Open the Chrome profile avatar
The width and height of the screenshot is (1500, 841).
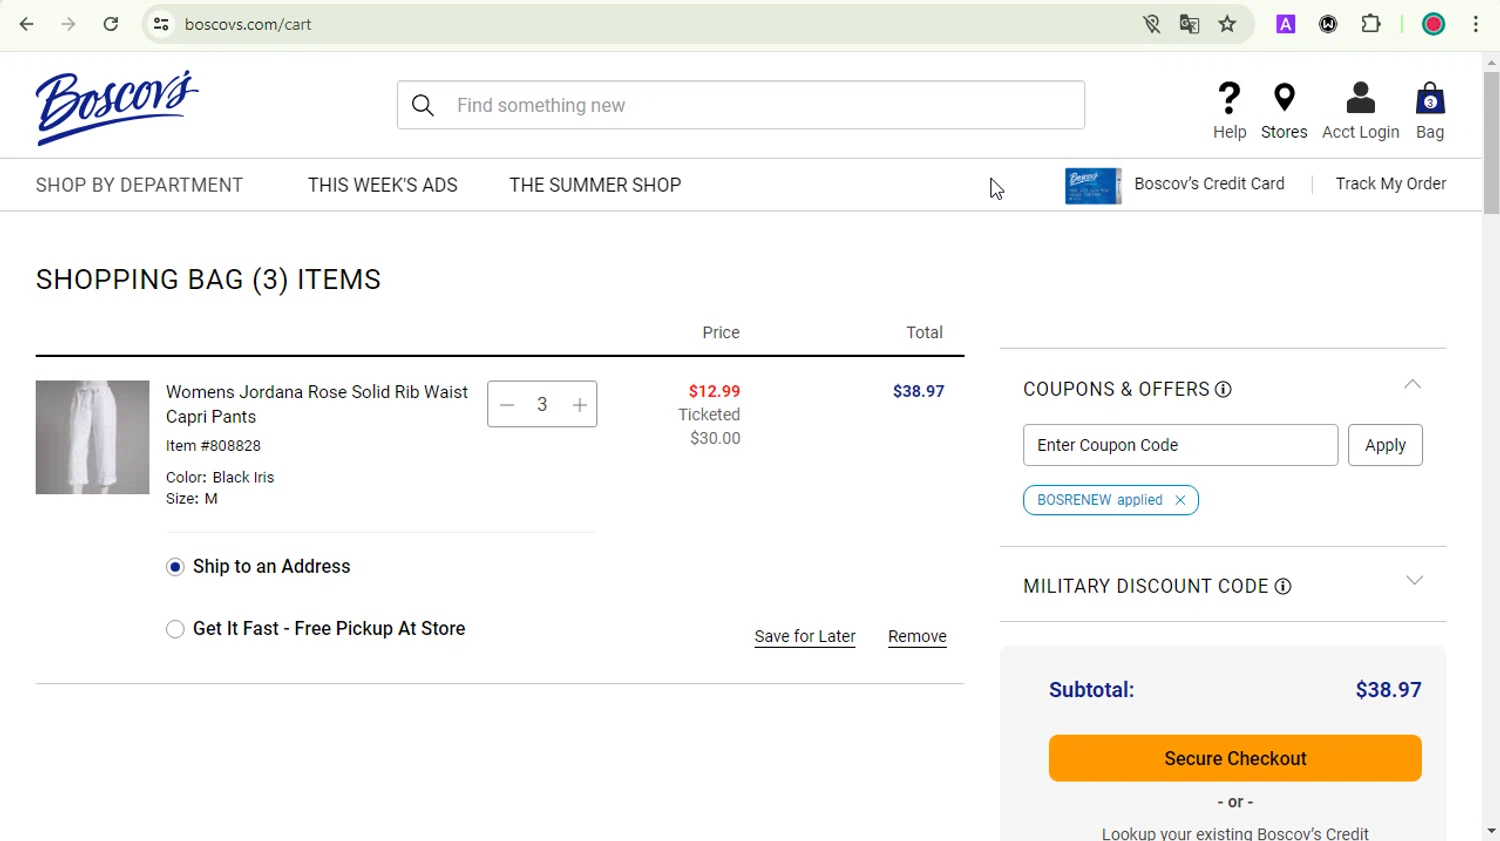1433,24
